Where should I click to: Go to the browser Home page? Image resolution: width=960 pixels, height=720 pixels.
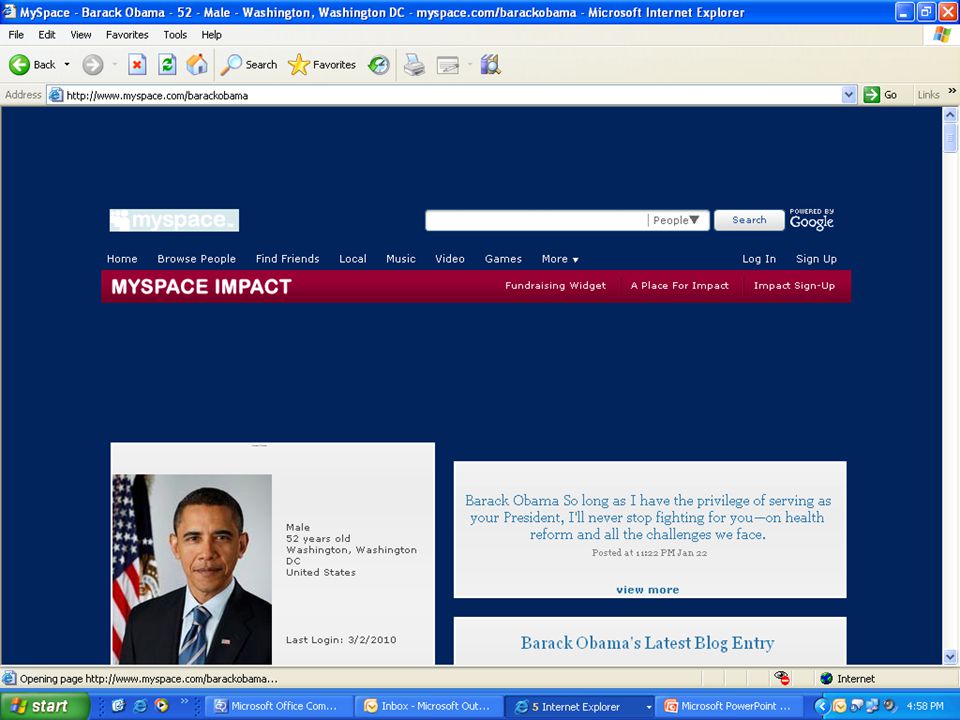(x=197, y=64)
